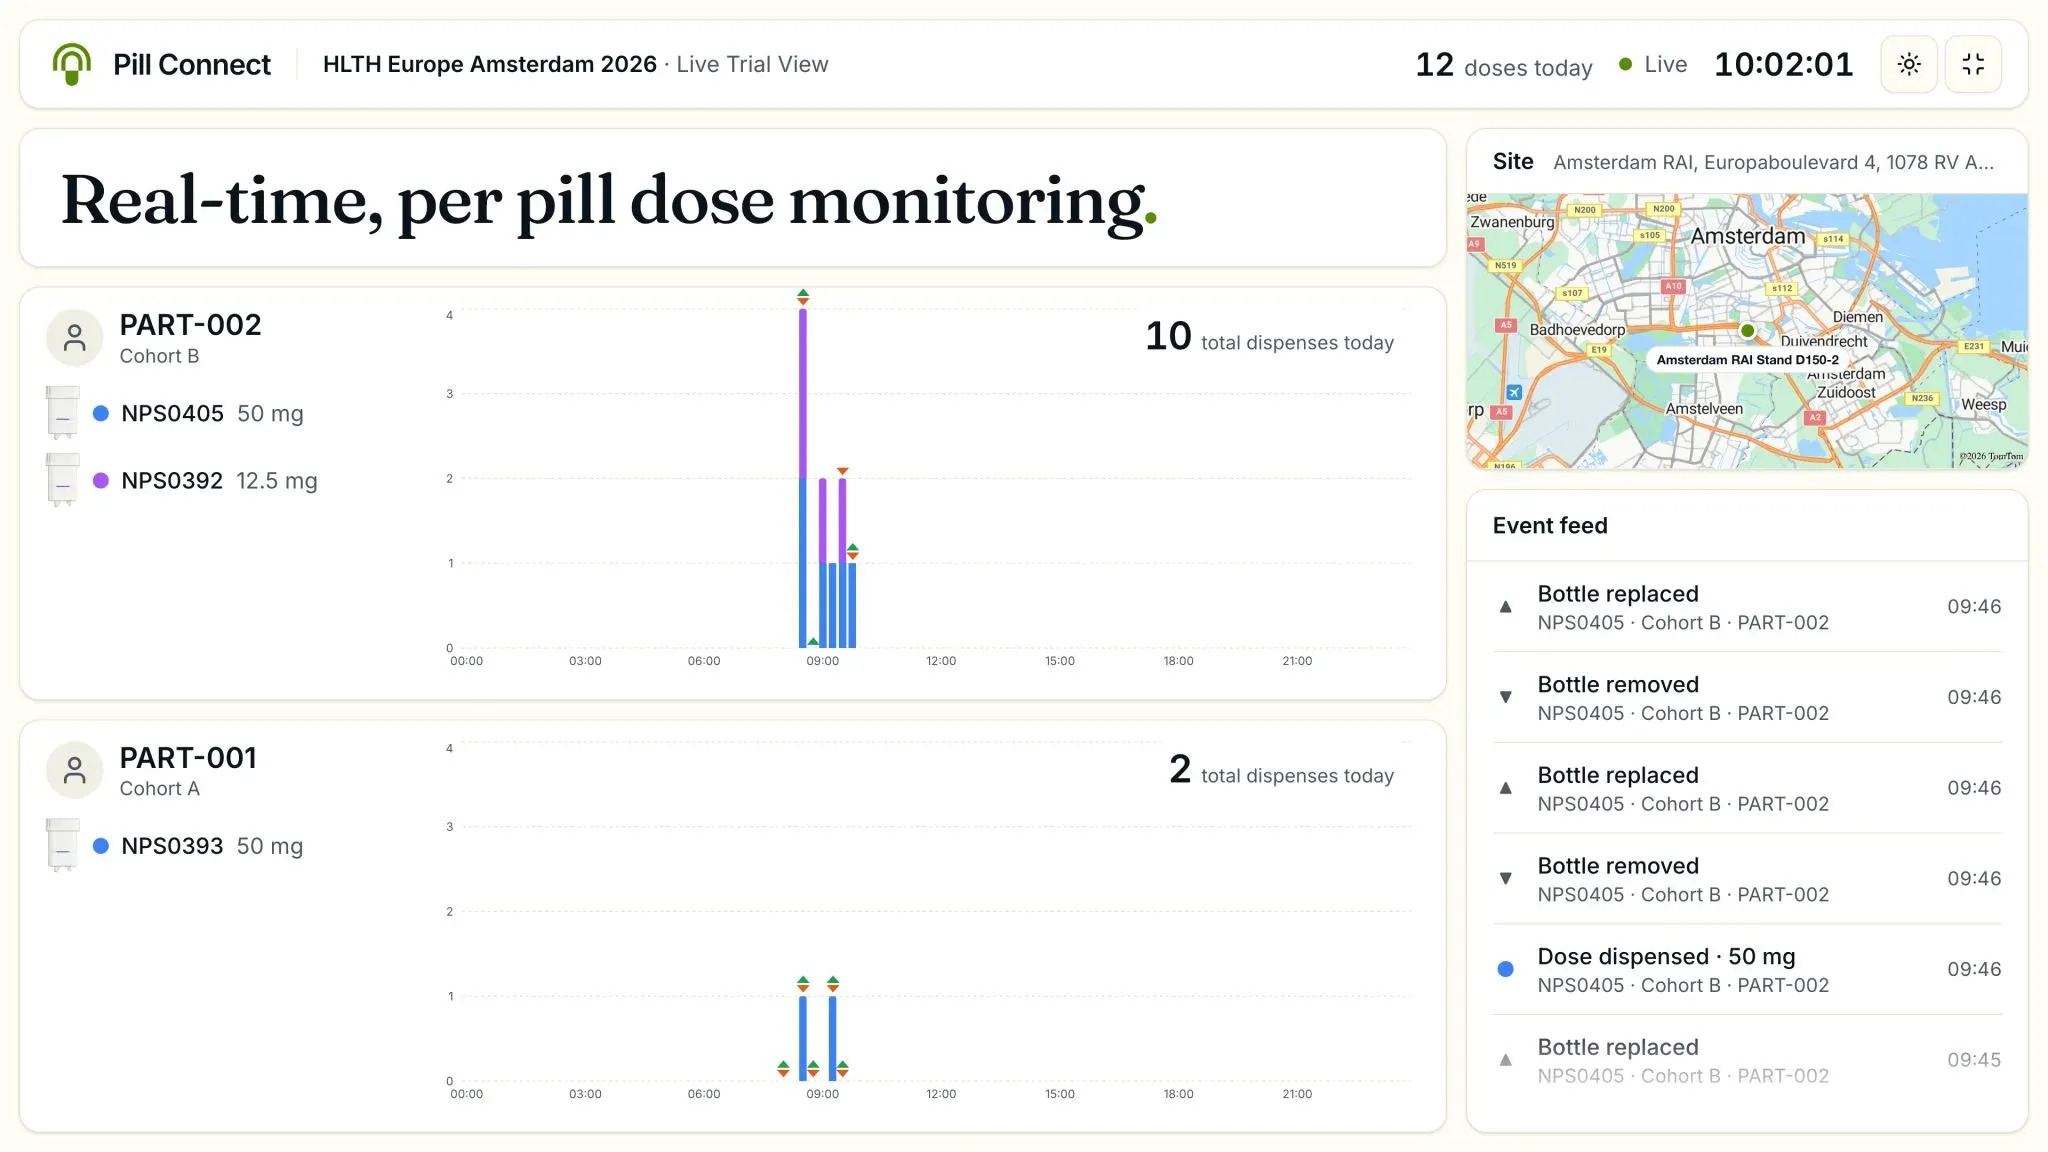
Task: Click the 'NPS0392' bottle label
Action: (172, 480)
